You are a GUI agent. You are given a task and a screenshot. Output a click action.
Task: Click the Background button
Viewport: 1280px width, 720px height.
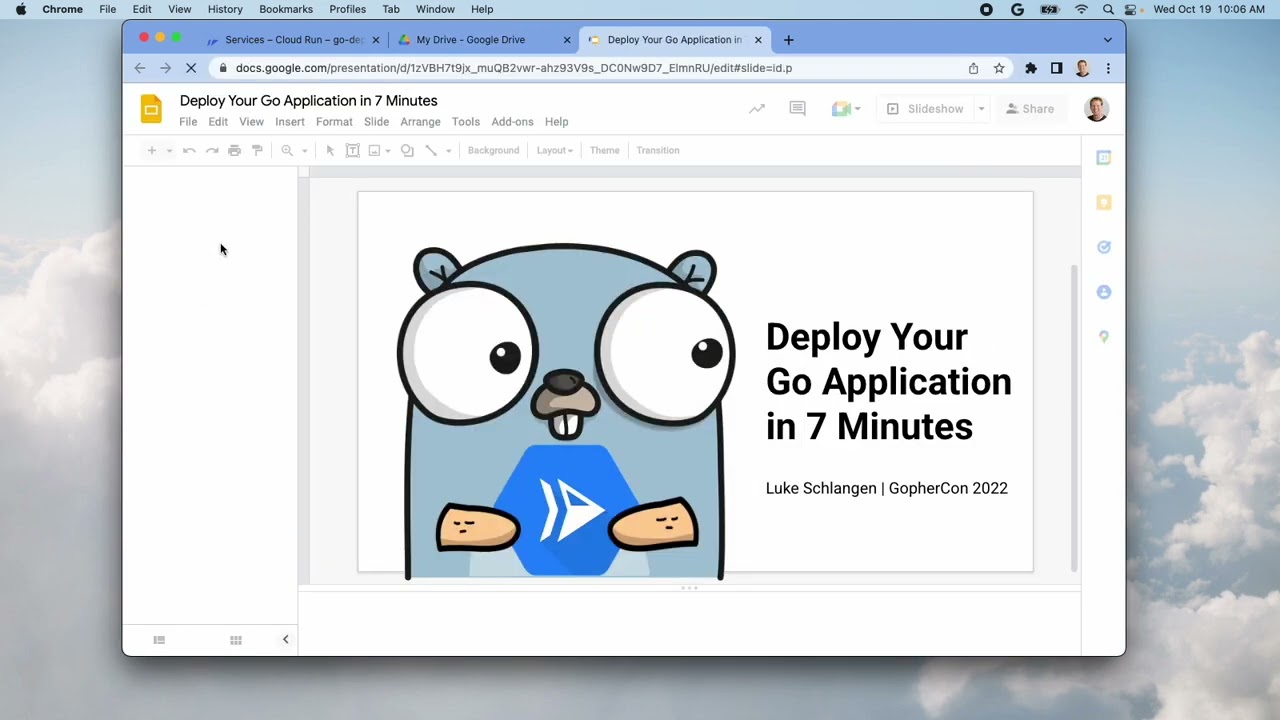coord(493,150)
